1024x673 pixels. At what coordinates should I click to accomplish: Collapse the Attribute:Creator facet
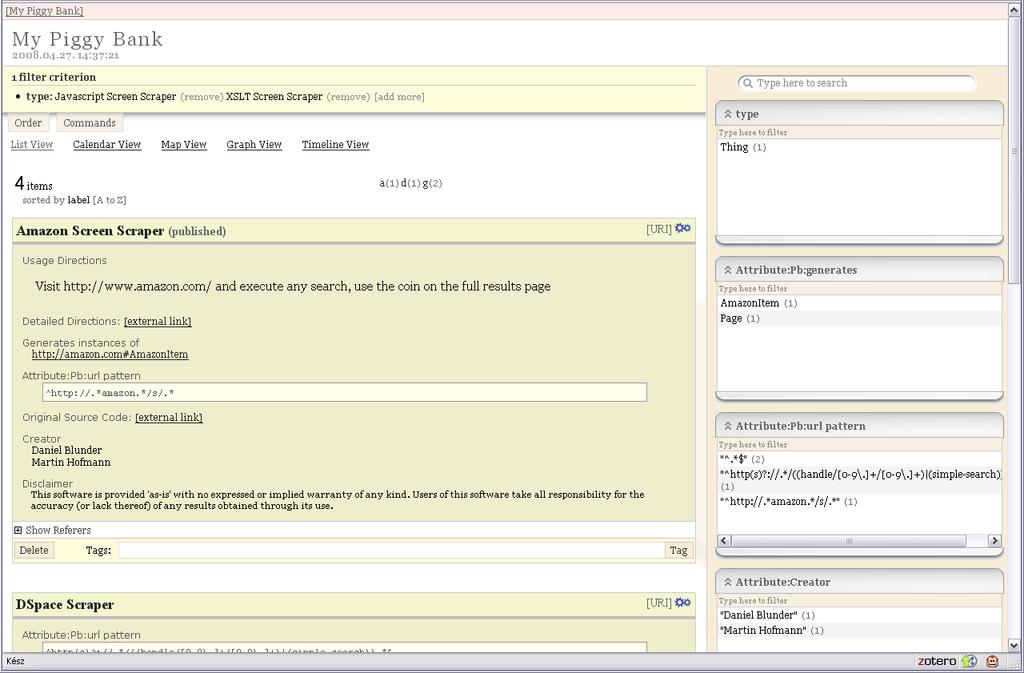click(x=728, y=582)
